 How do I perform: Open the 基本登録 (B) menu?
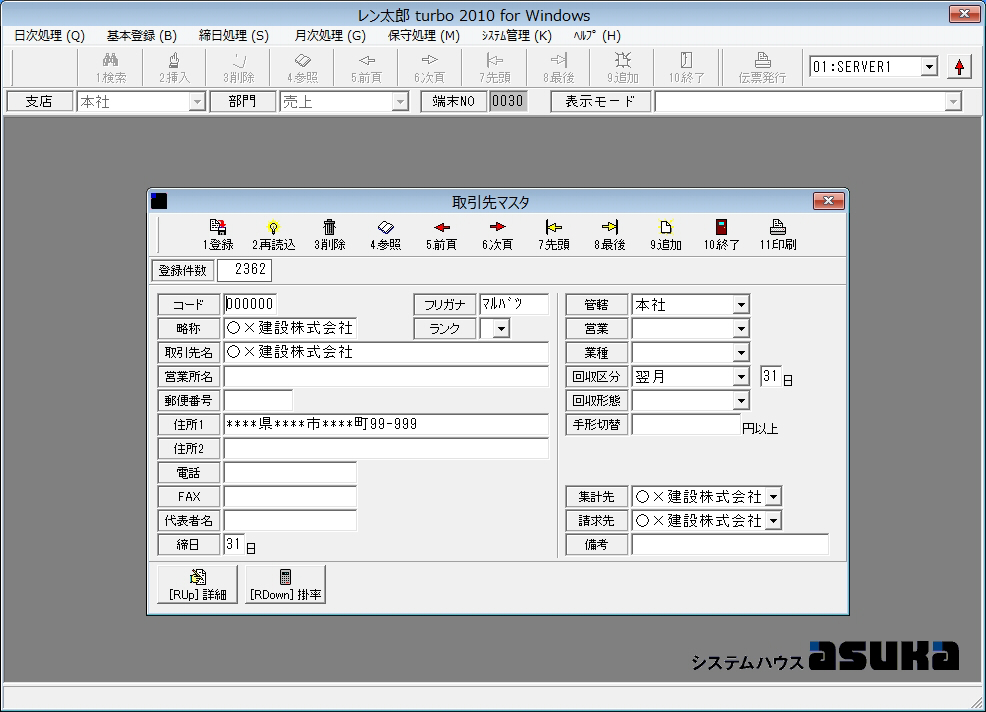pos(141,35)
